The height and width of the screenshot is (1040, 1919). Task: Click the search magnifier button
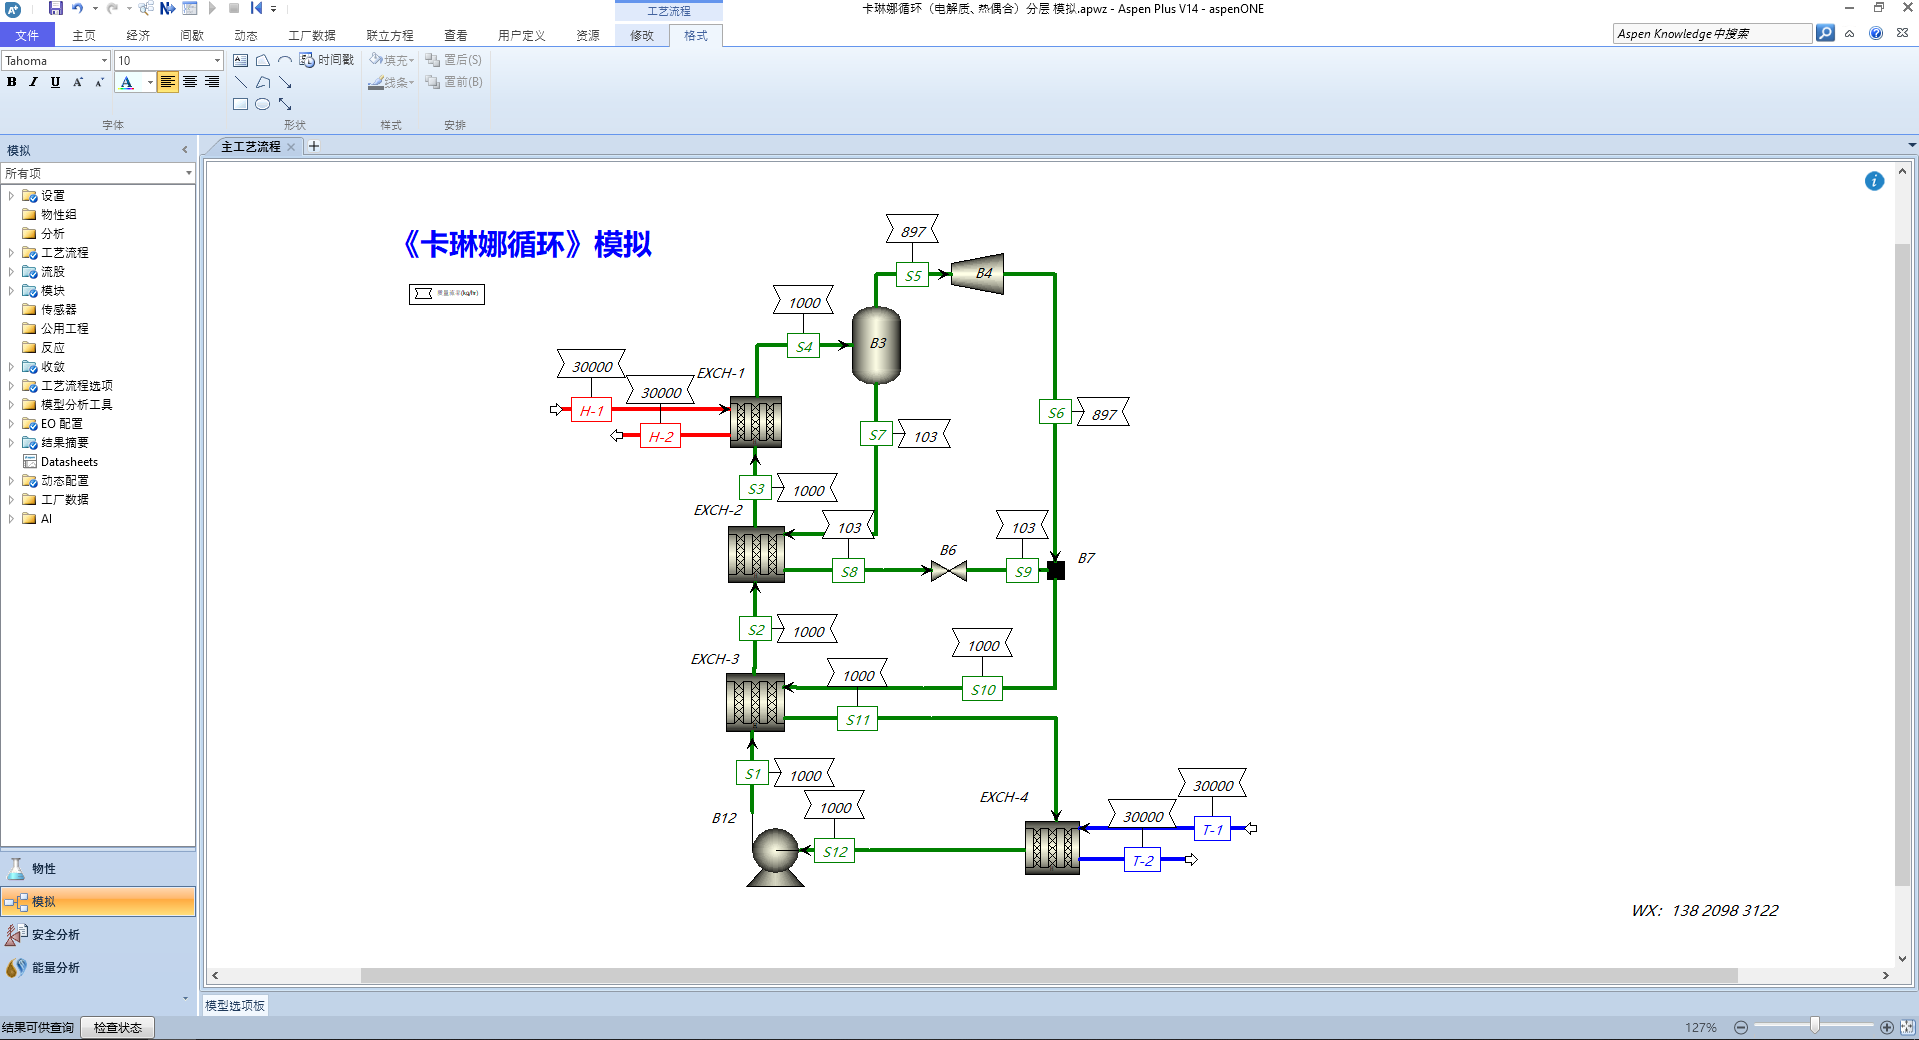click(1825, 34)
